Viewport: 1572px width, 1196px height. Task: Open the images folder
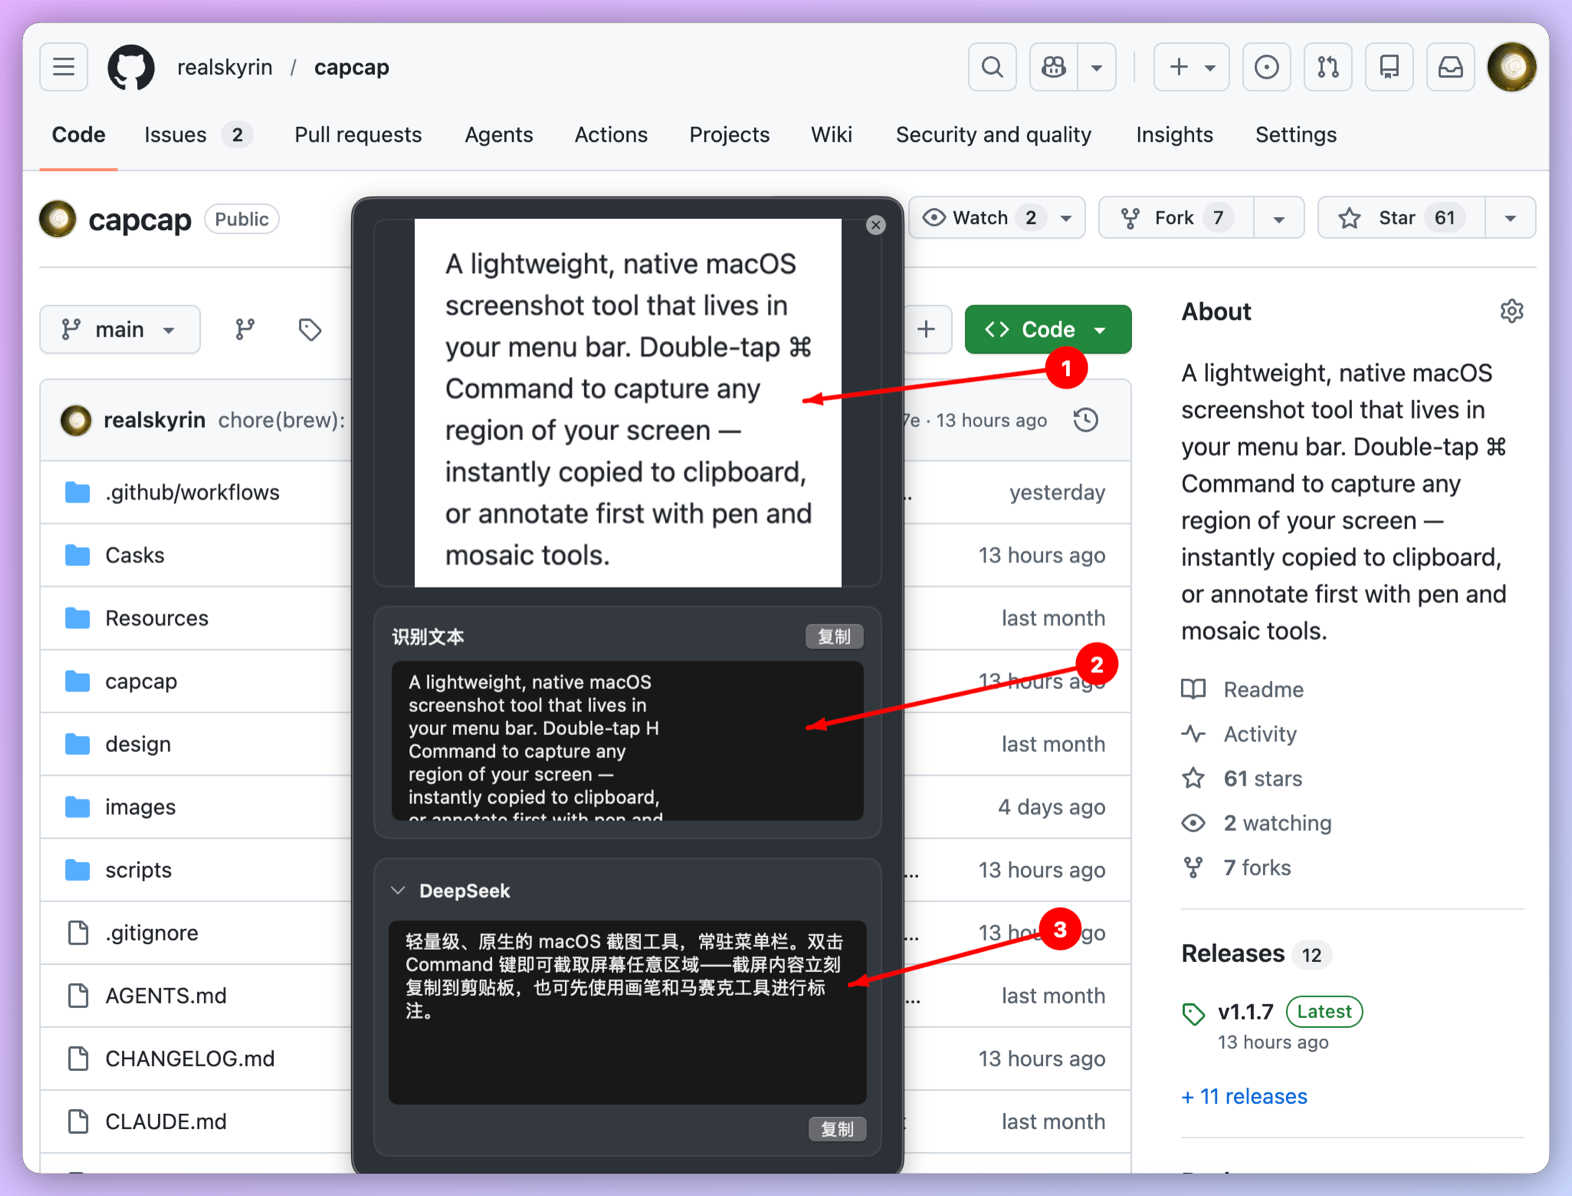[140, 807]
